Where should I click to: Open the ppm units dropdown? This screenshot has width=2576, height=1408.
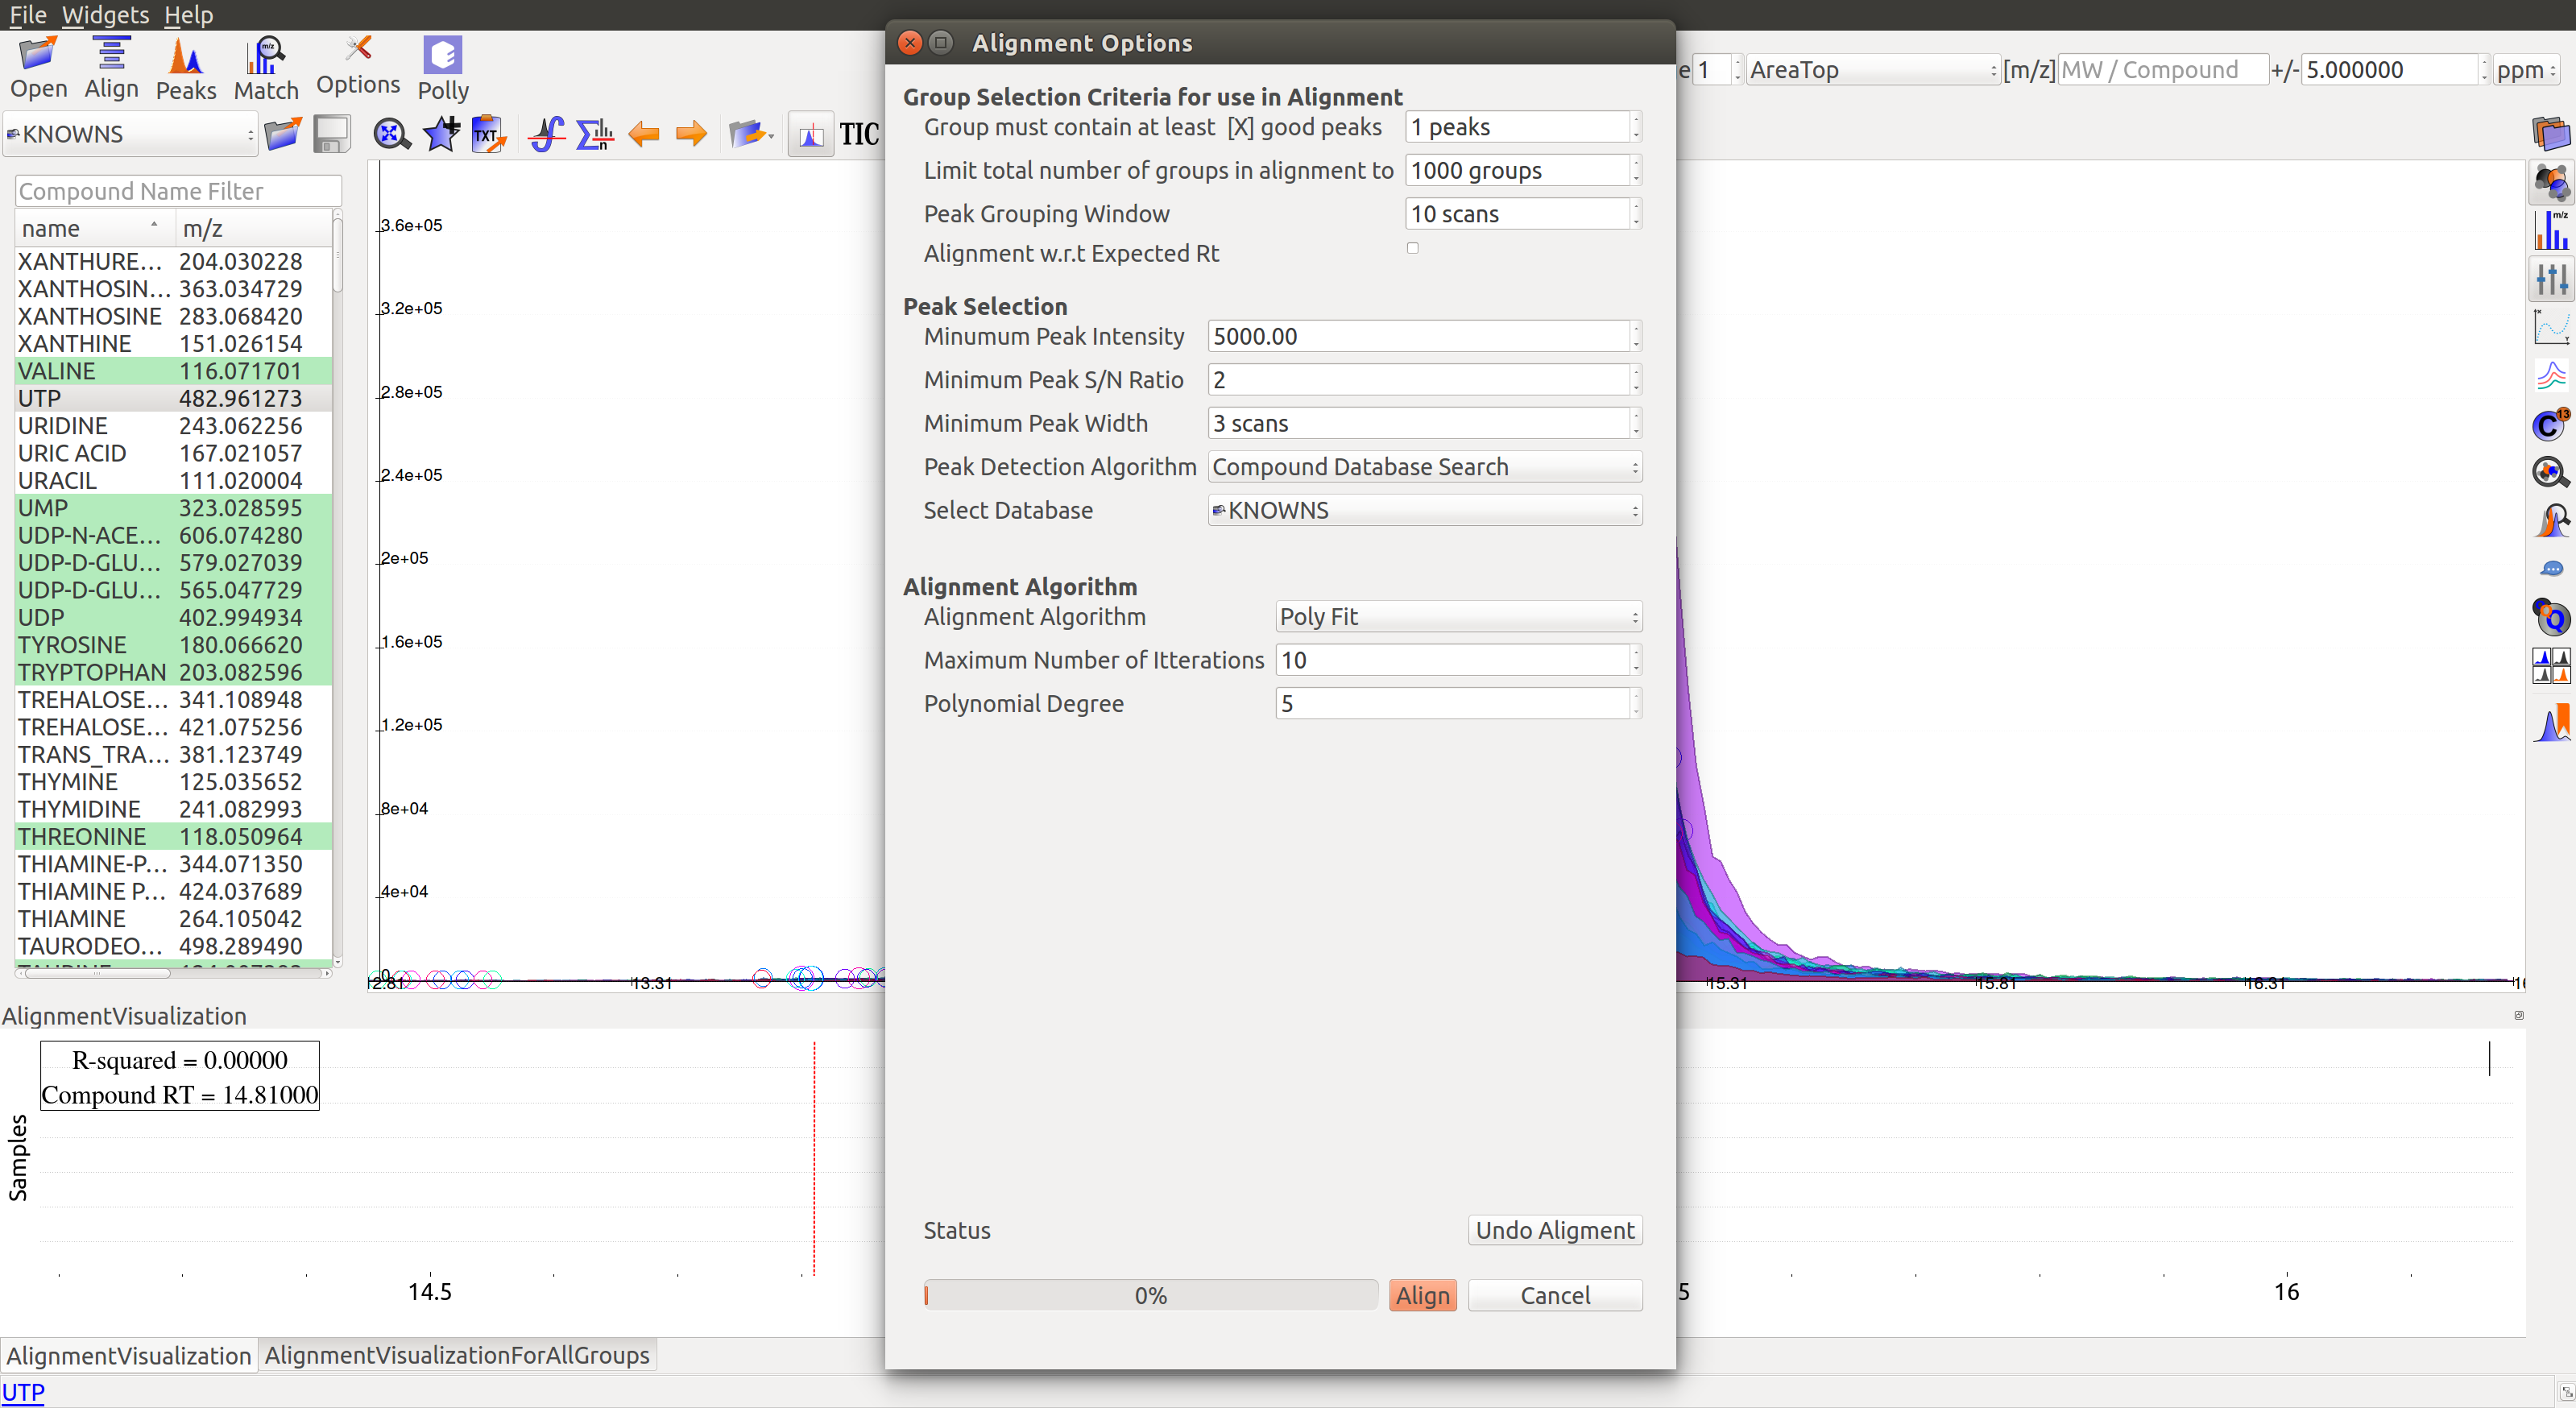(x=2526, y=70)
